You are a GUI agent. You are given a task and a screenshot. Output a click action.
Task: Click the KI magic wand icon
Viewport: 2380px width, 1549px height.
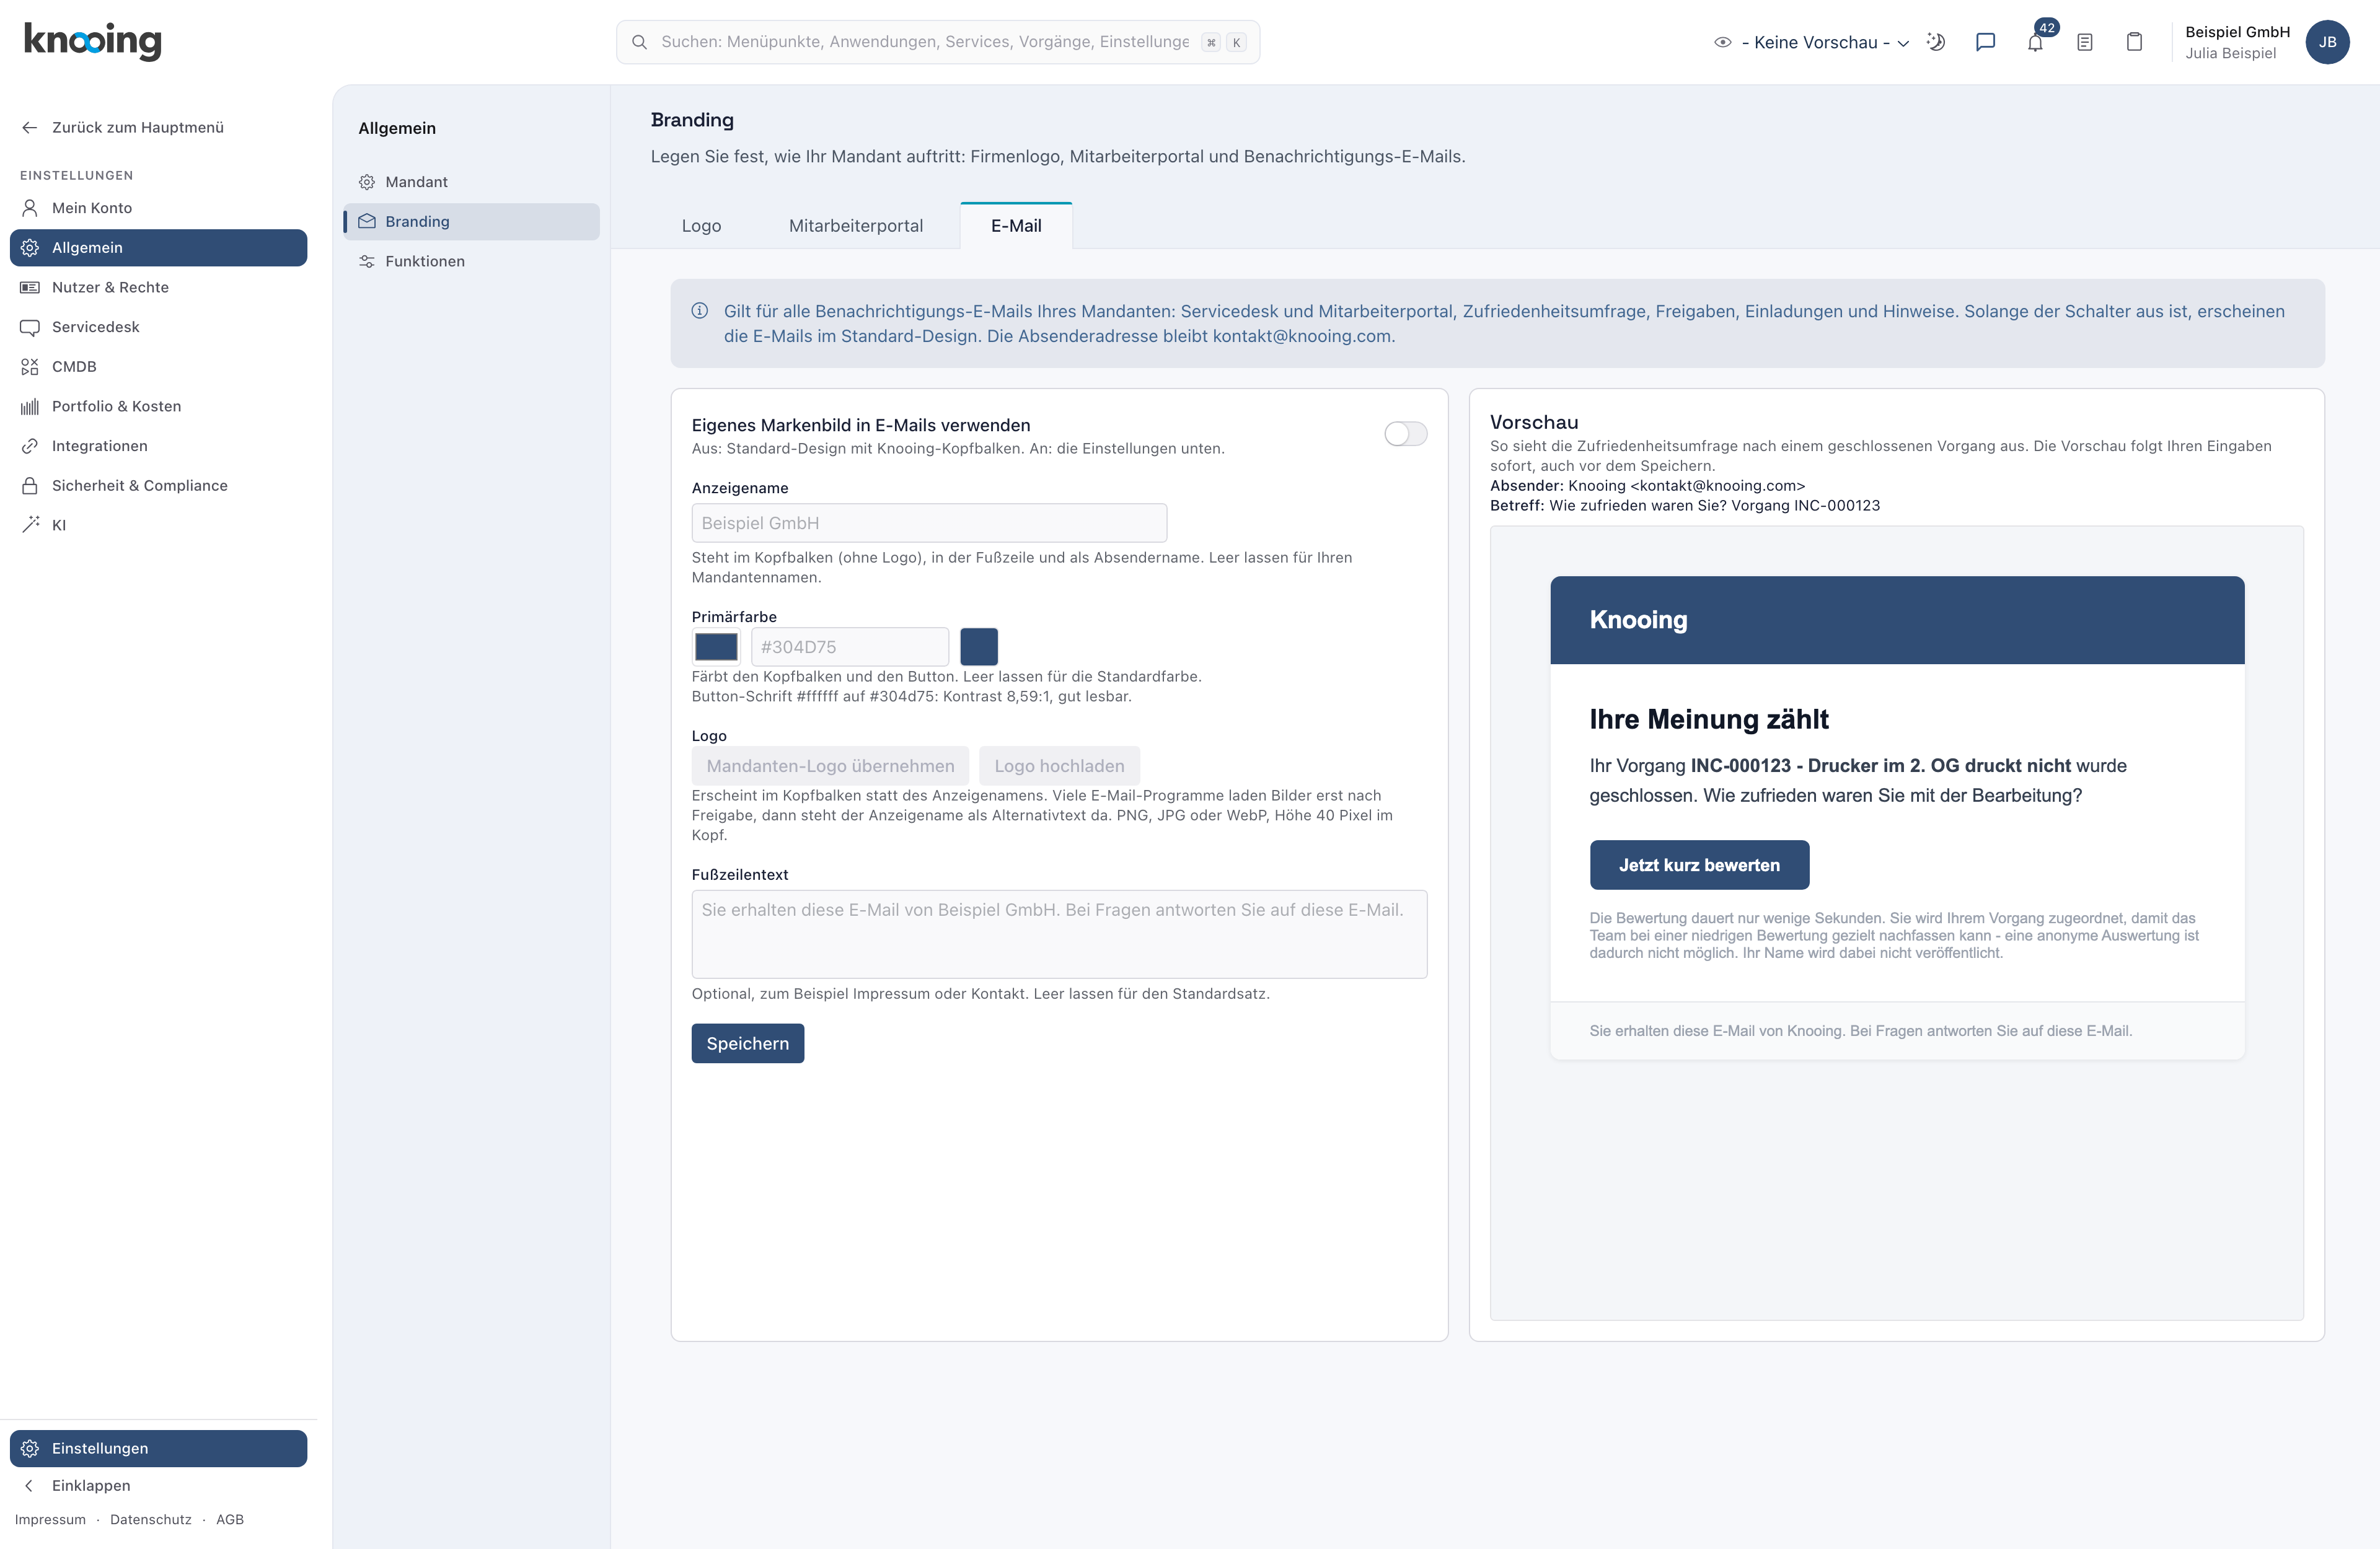point(30,525)
